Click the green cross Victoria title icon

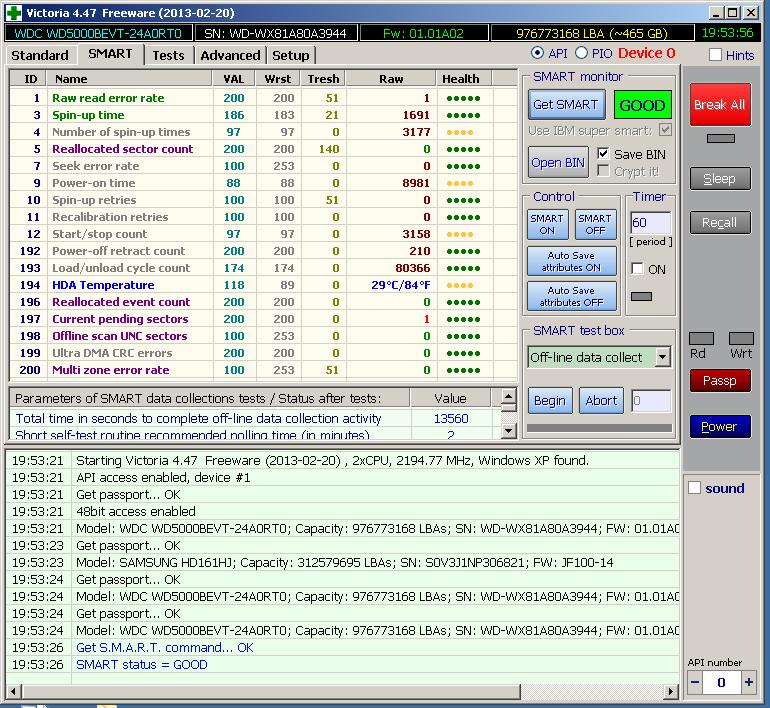point(14,13)
